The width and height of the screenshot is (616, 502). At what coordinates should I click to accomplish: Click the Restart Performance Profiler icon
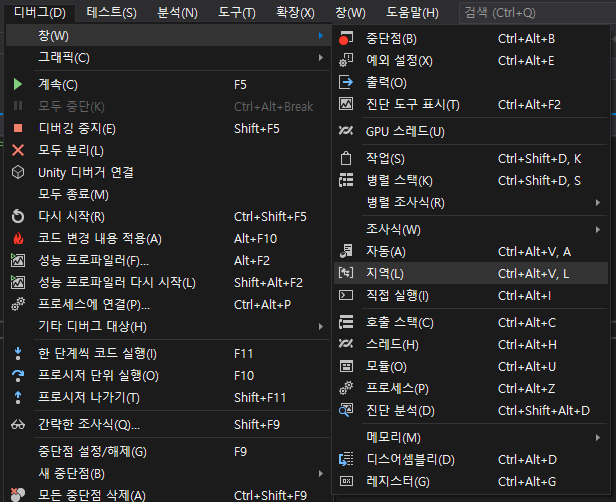[x=18, y=282]
